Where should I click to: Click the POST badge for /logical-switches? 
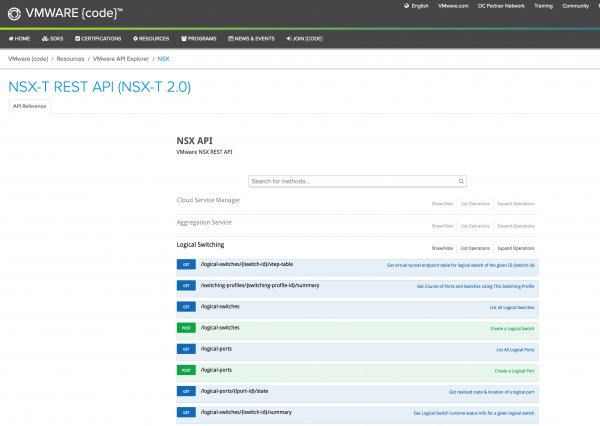click(x=186, y=328)
